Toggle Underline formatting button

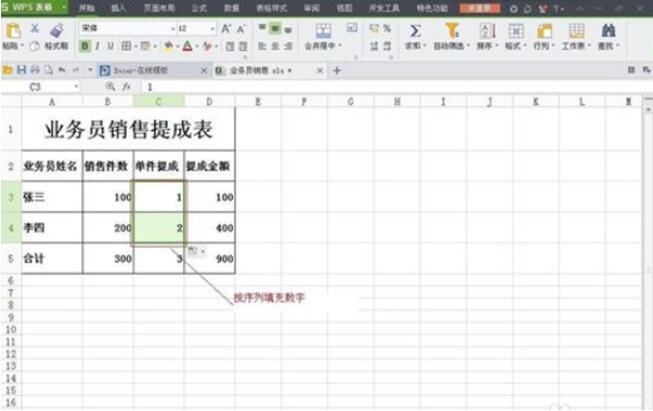(109, 46)
